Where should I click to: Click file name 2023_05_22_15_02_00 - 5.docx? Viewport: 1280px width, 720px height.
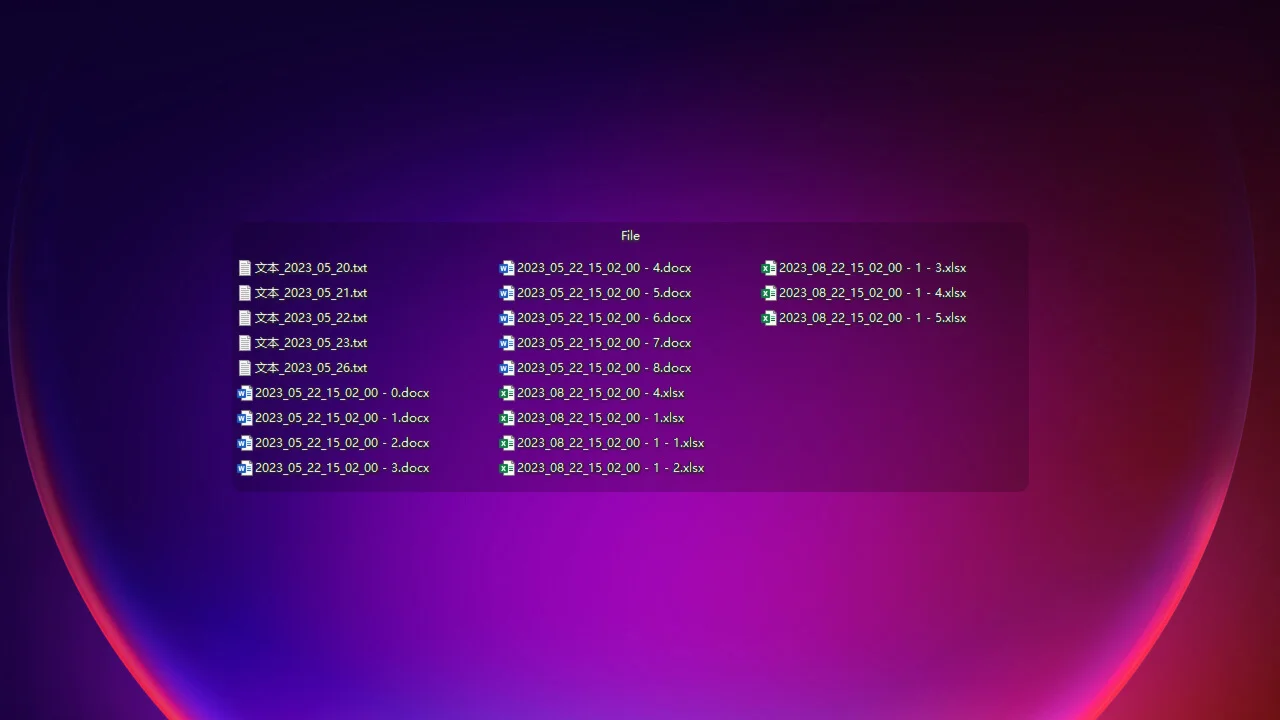604,293
